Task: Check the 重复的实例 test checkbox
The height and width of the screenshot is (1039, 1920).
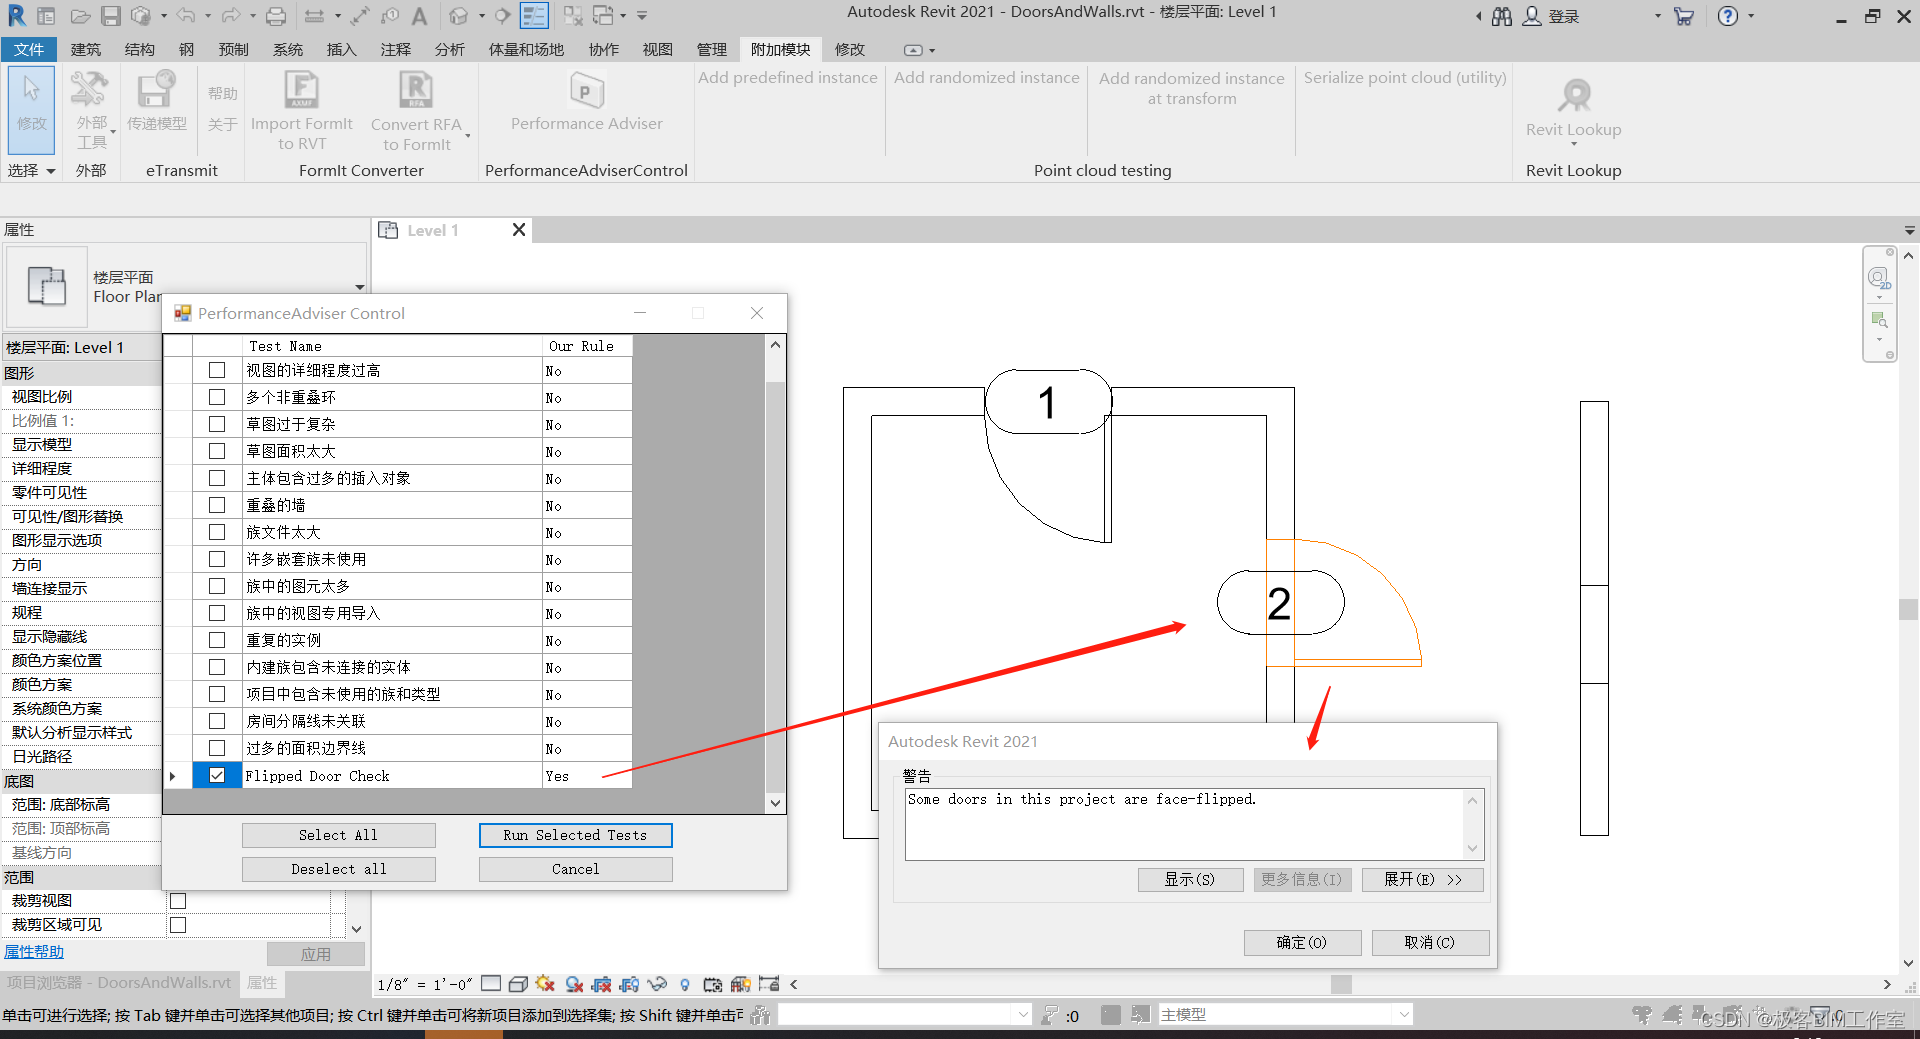Action: [216, 640]
